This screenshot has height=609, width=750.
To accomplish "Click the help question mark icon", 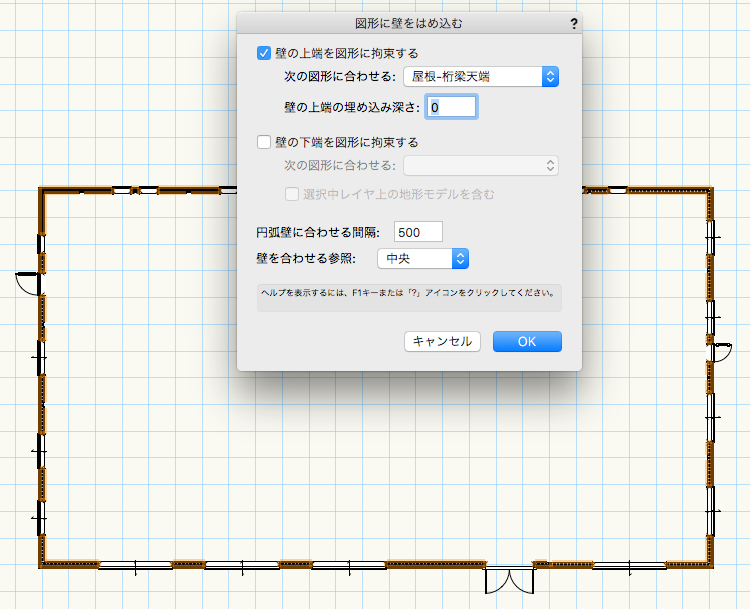I will [x=574, y=24].
